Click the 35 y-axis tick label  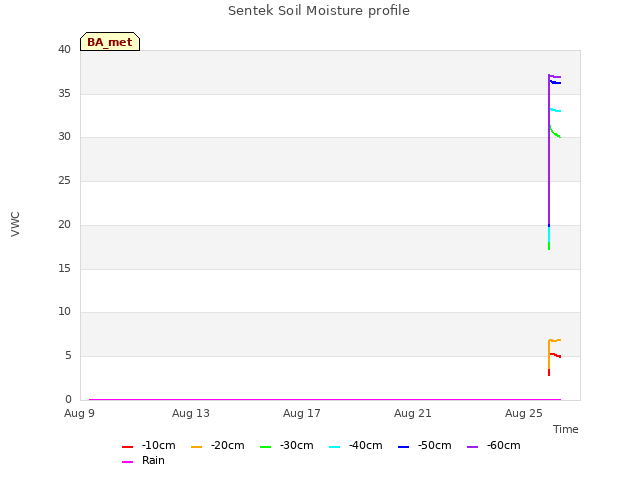coord(64,93)
